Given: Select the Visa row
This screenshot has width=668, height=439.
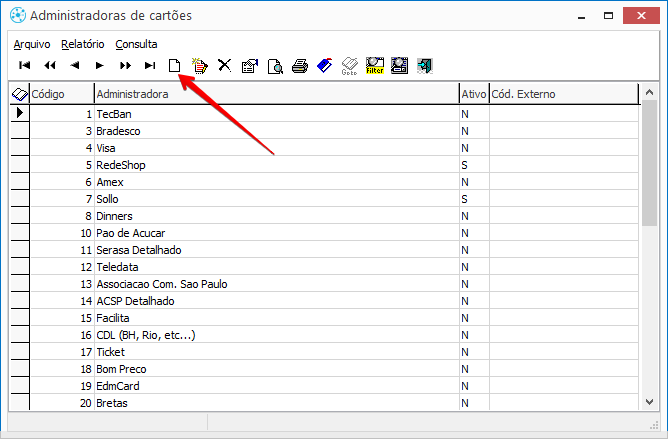Looking at the screenshot, I should click(x=334, y=148).
